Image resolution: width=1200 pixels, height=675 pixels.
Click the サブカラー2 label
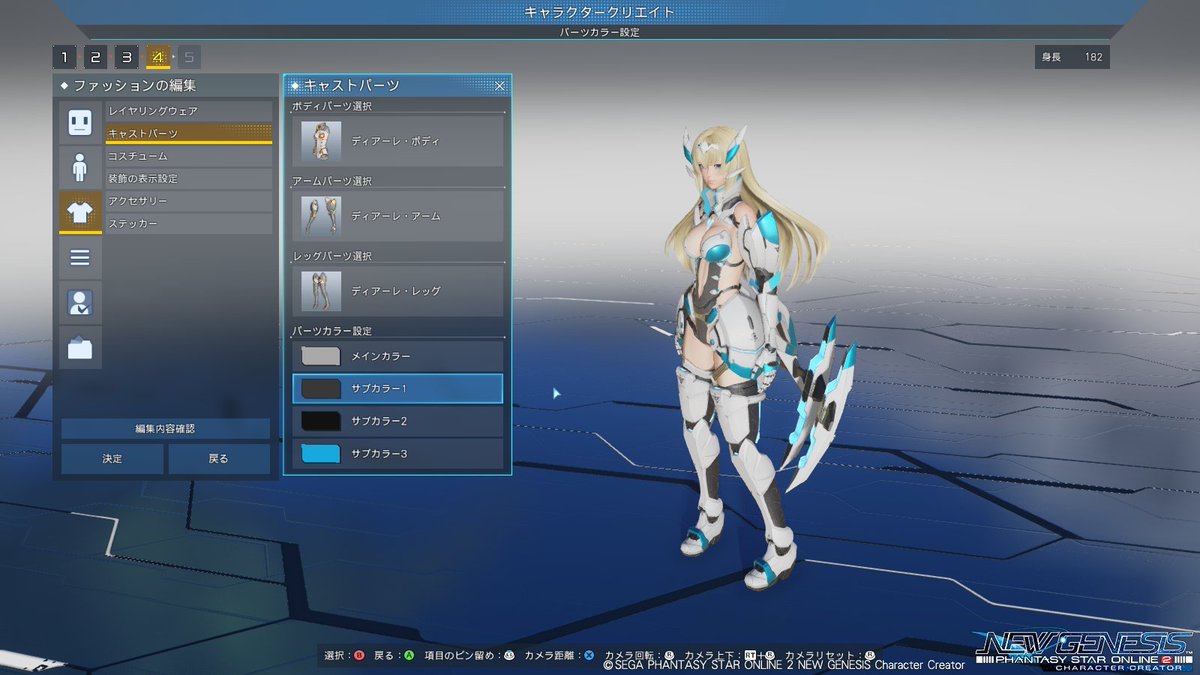point(379,421)
